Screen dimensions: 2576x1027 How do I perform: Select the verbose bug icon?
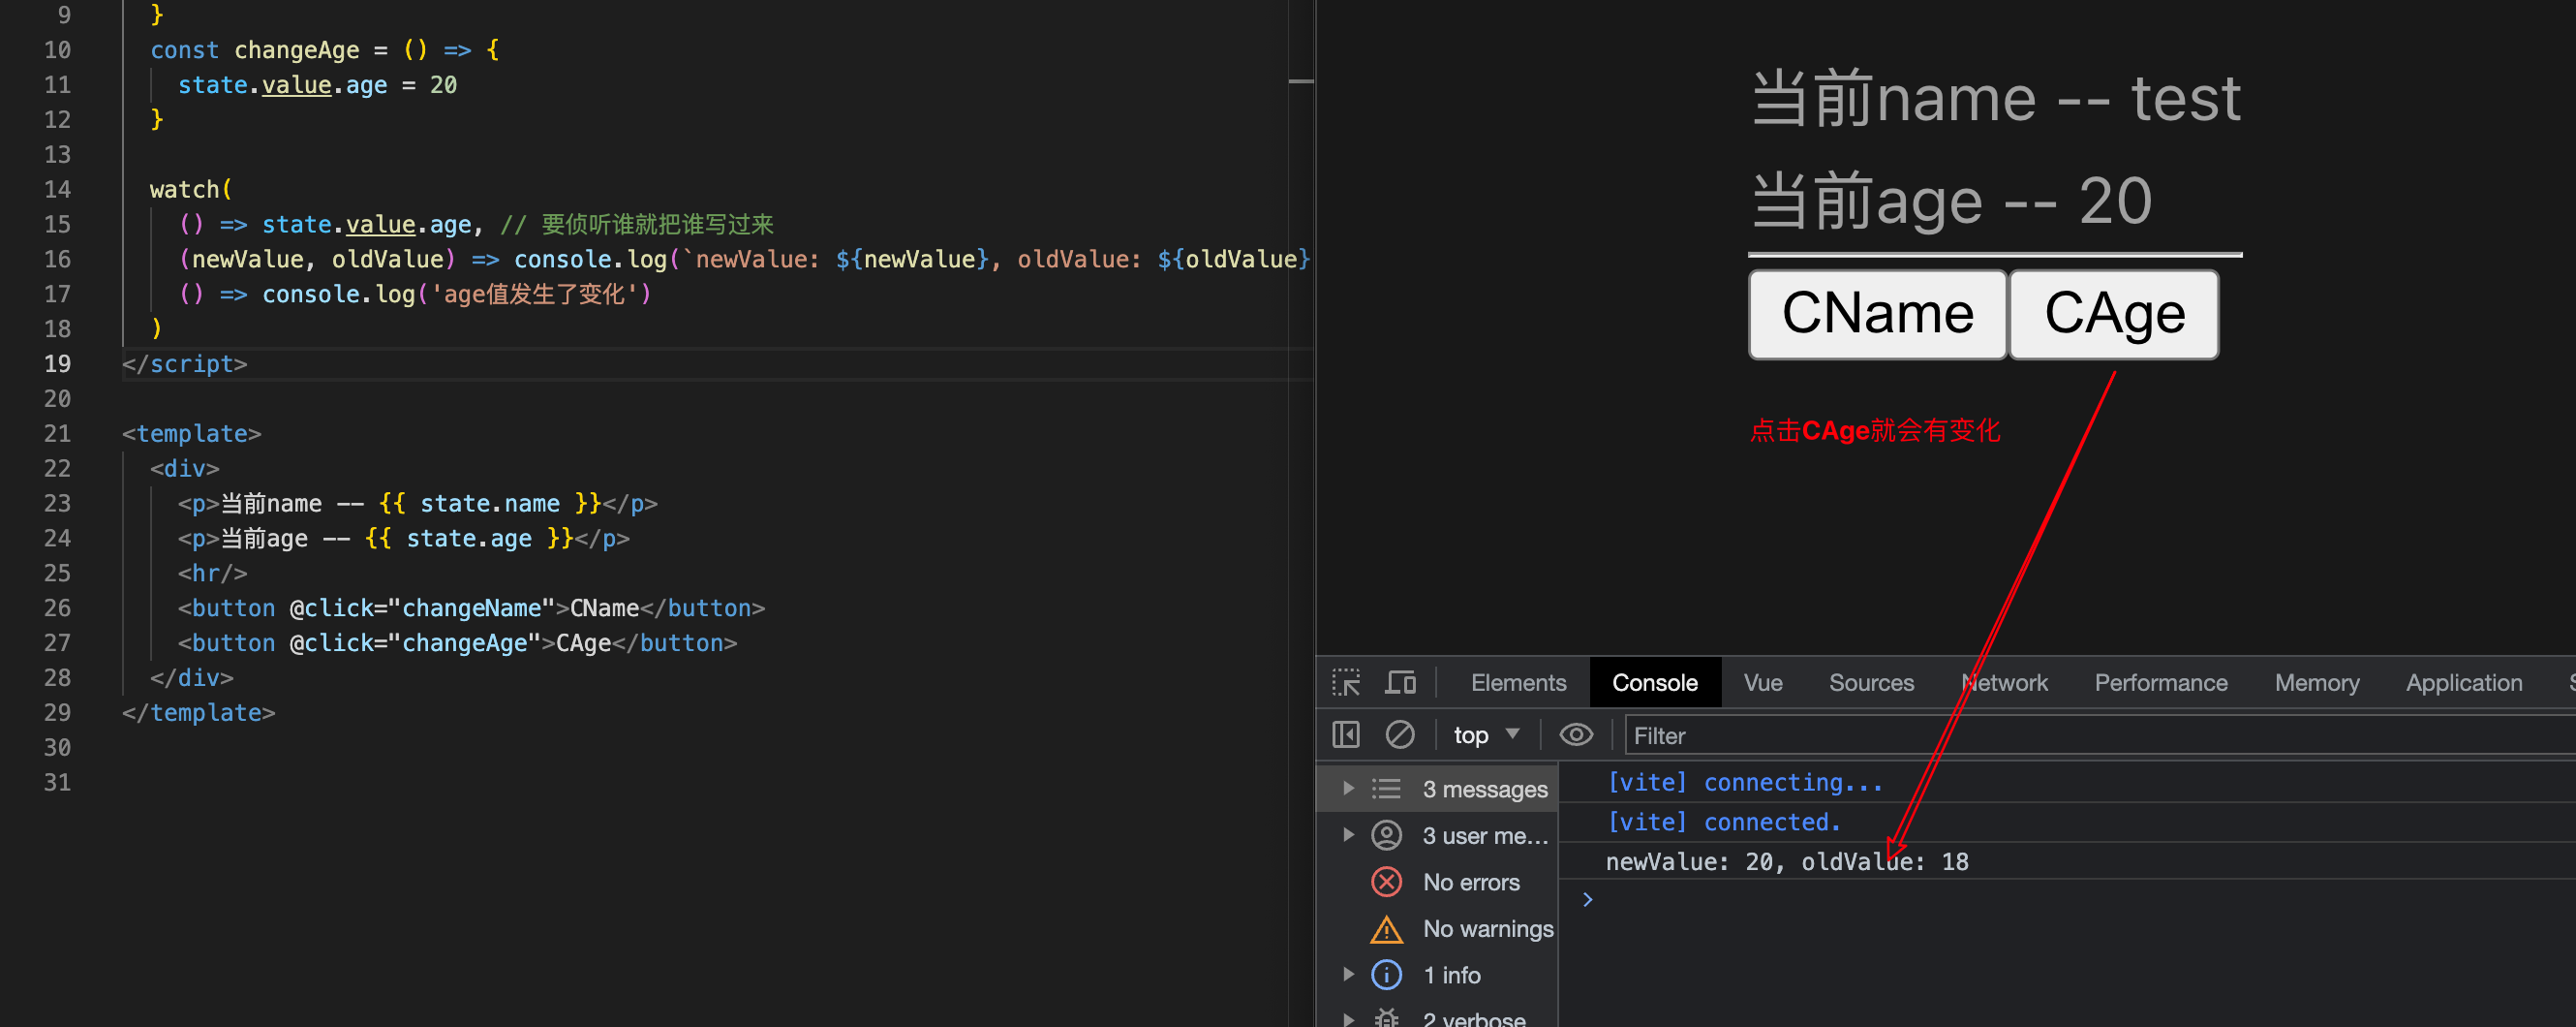(x=1386, y=1018)
